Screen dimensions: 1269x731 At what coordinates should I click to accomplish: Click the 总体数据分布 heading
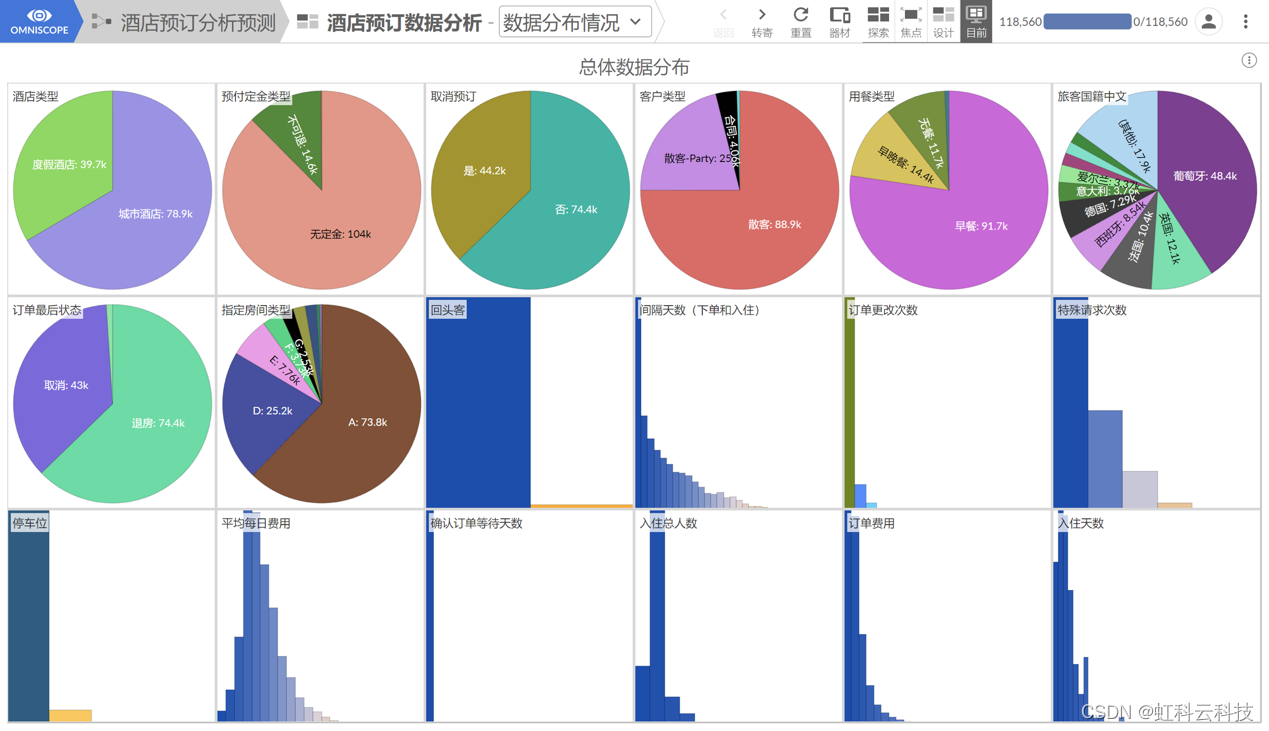634,67
